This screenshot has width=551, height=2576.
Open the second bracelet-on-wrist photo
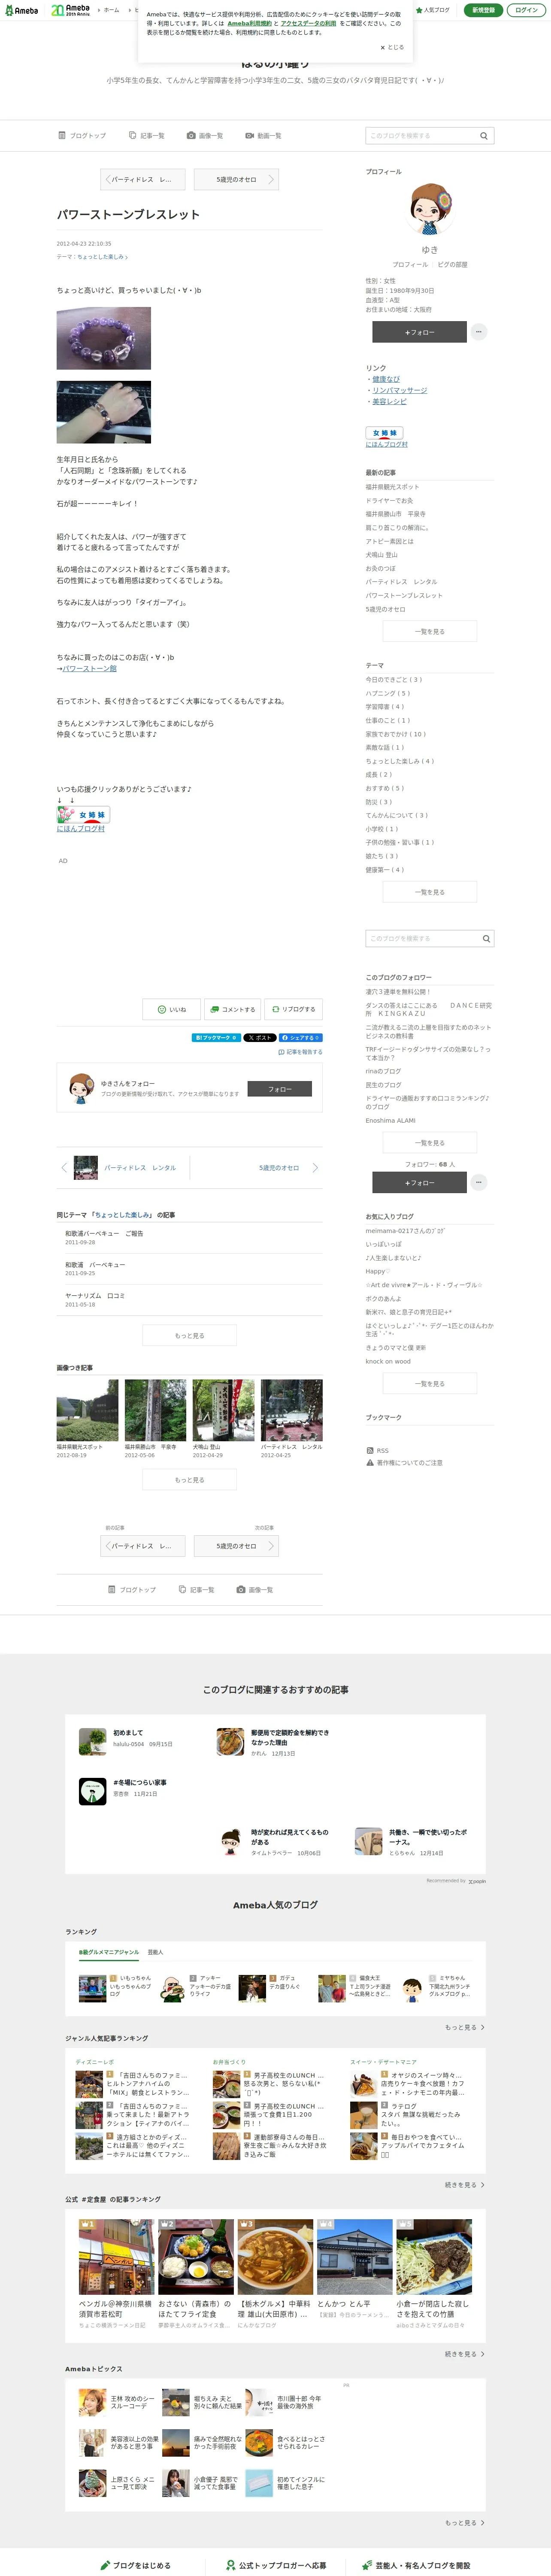[104, 412]
